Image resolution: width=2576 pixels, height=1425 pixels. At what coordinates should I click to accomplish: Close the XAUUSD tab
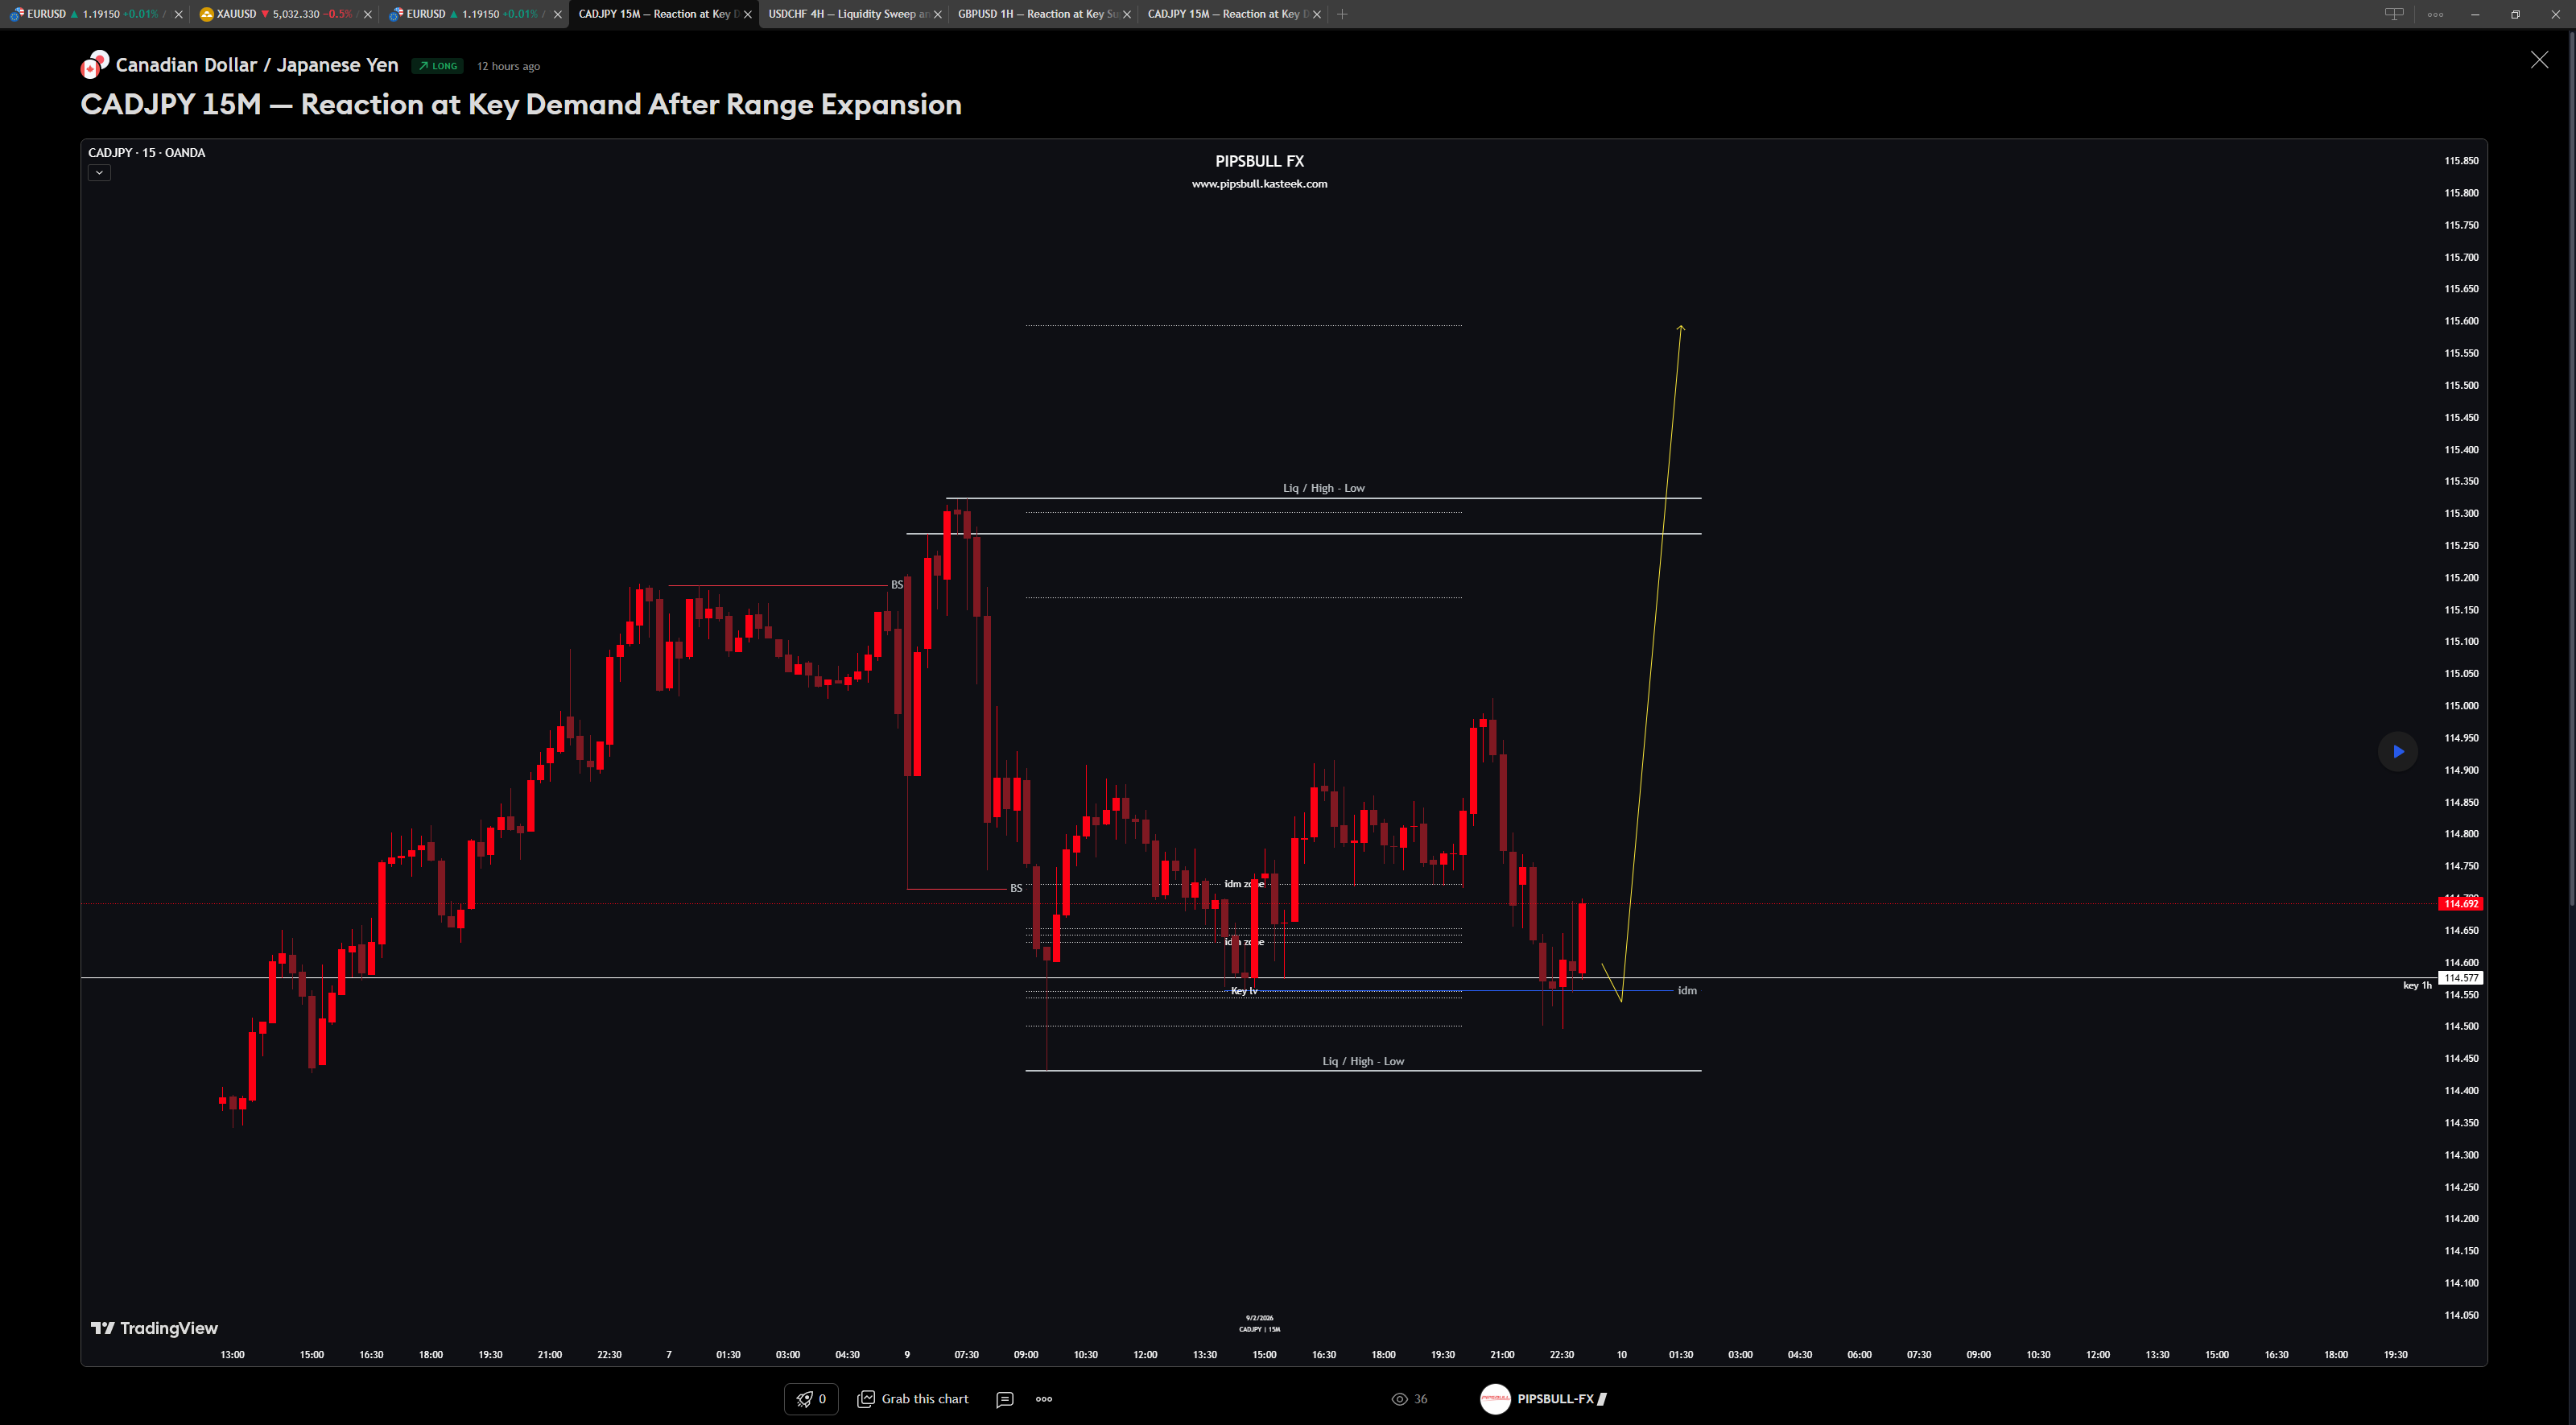(x=367, y=14)
